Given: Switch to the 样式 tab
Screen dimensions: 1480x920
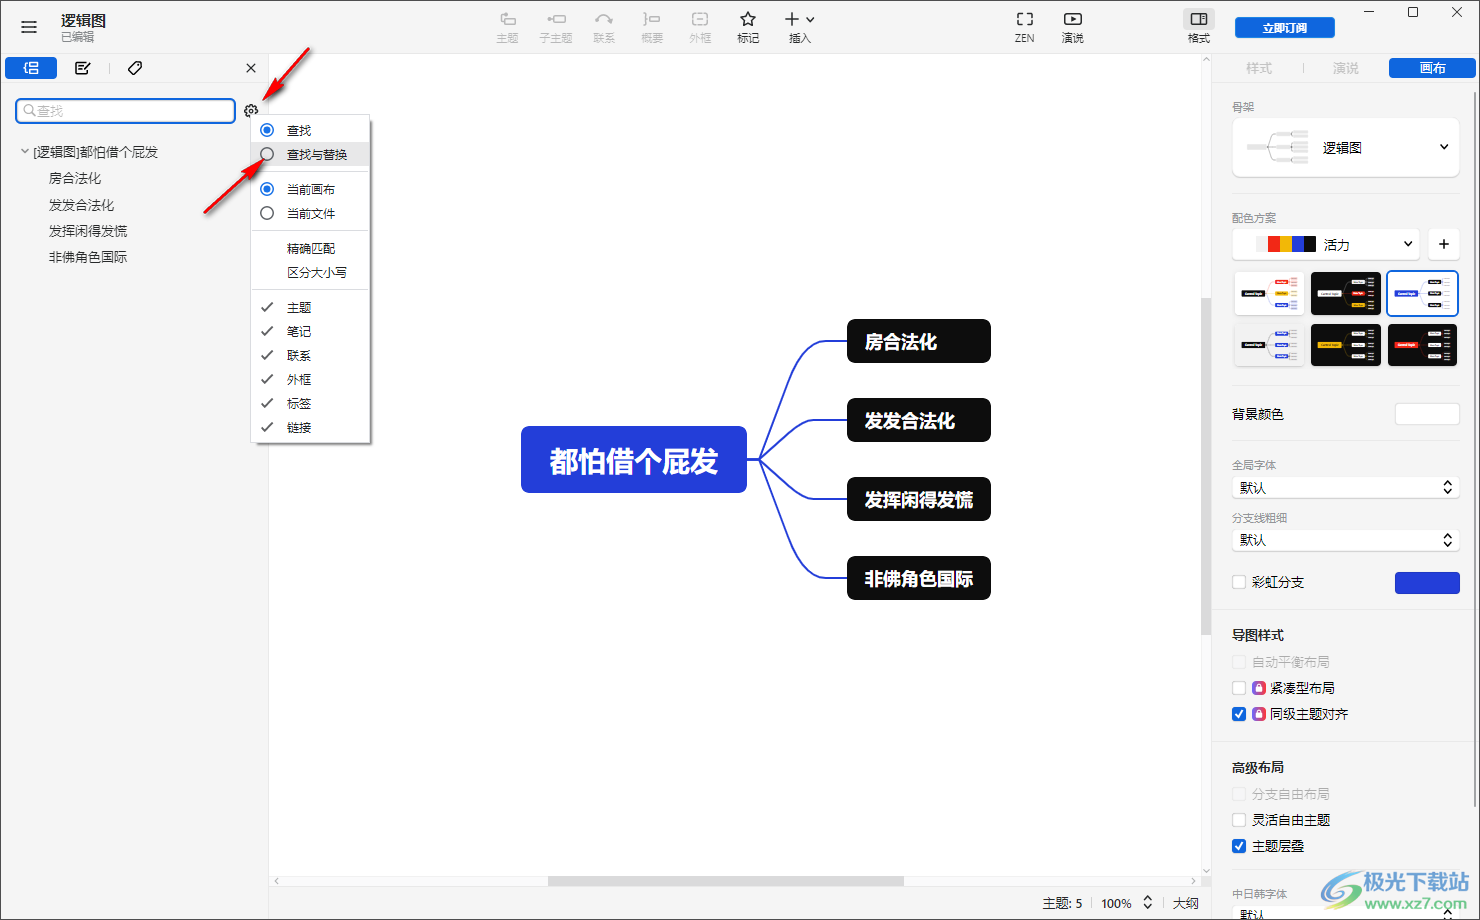Looking at the screenshot, I should point(1259,68).
